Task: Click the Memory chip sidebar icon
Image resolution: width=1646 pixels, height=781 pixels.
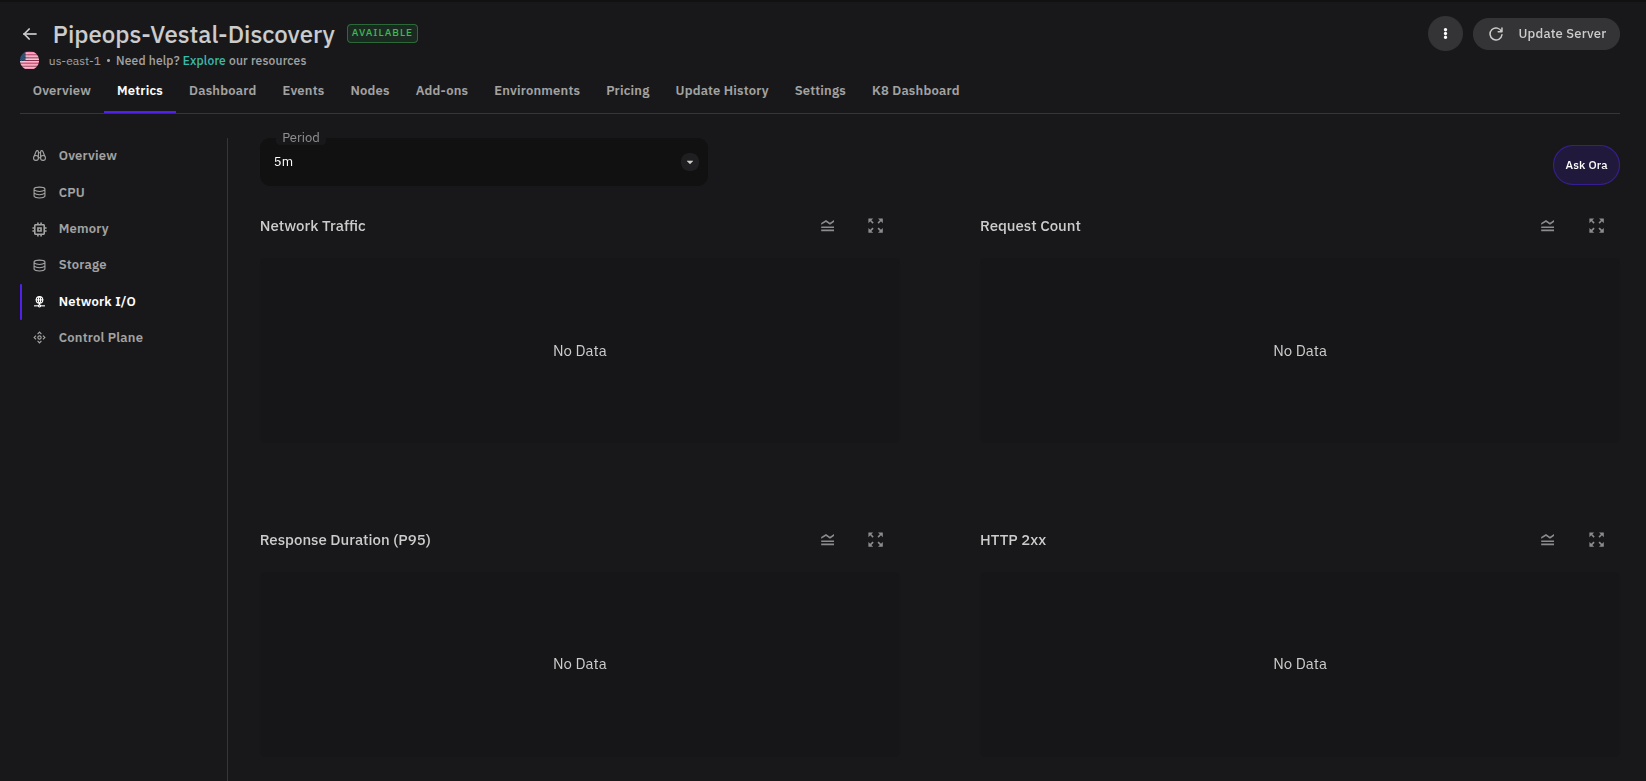Action: (40, 229)
